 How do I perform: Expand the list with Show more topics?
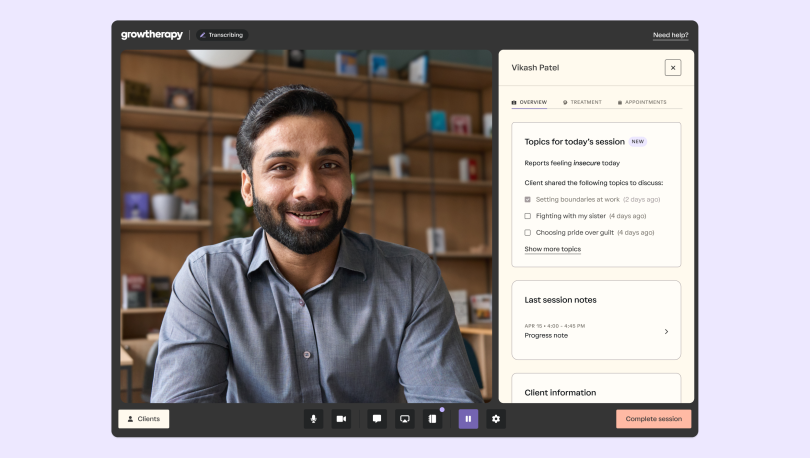click(552, 249)
